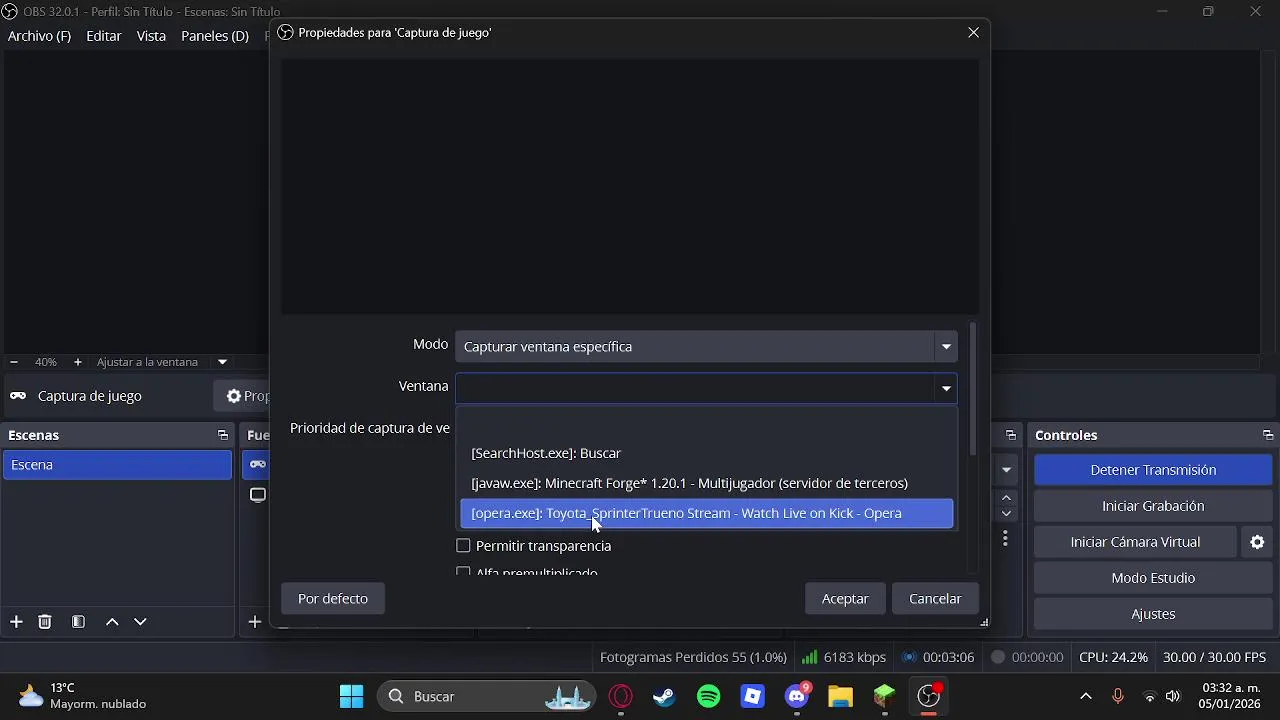Move the scene up in the Escenas list
This screenshot has height=720, width=1280.
[x=112, y=622]
